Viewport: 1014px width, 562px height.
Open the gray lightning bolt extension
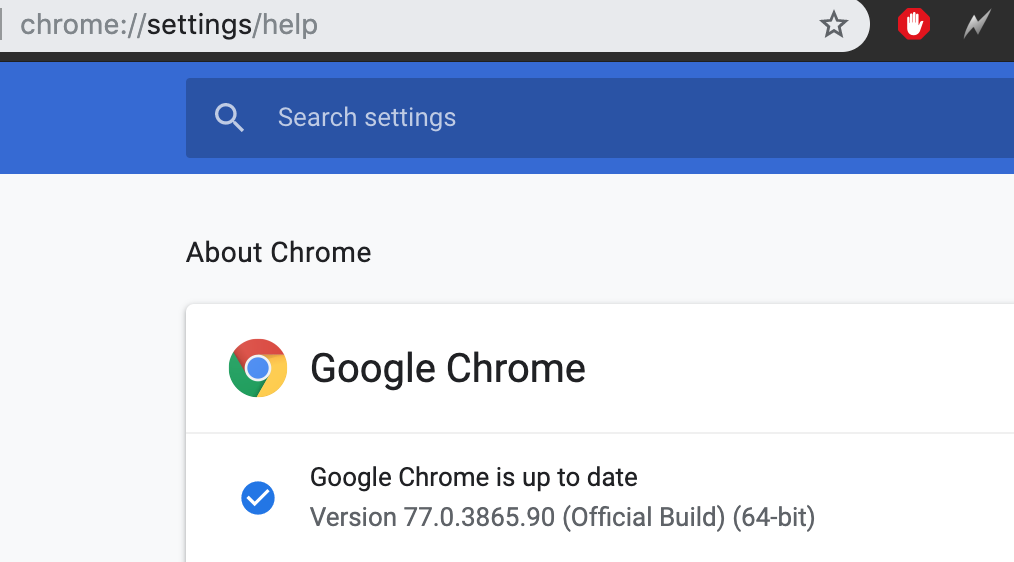pos(977,25)
